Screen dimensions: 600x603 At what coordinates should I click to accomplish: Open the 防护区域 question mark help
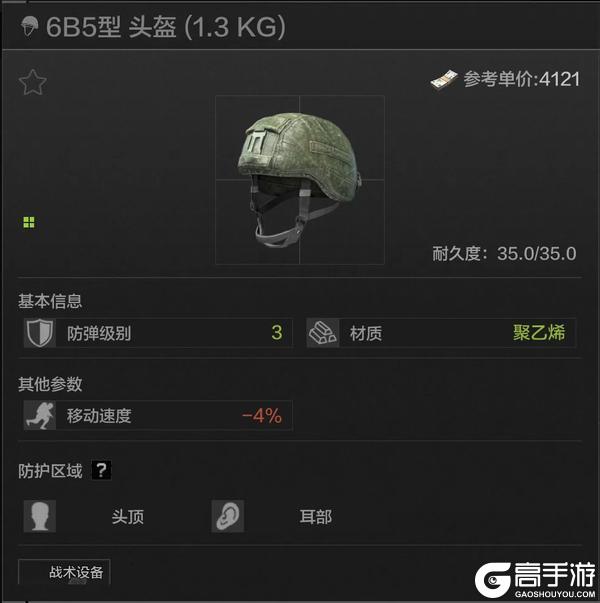pyautogui.click(x=102, y=470)
